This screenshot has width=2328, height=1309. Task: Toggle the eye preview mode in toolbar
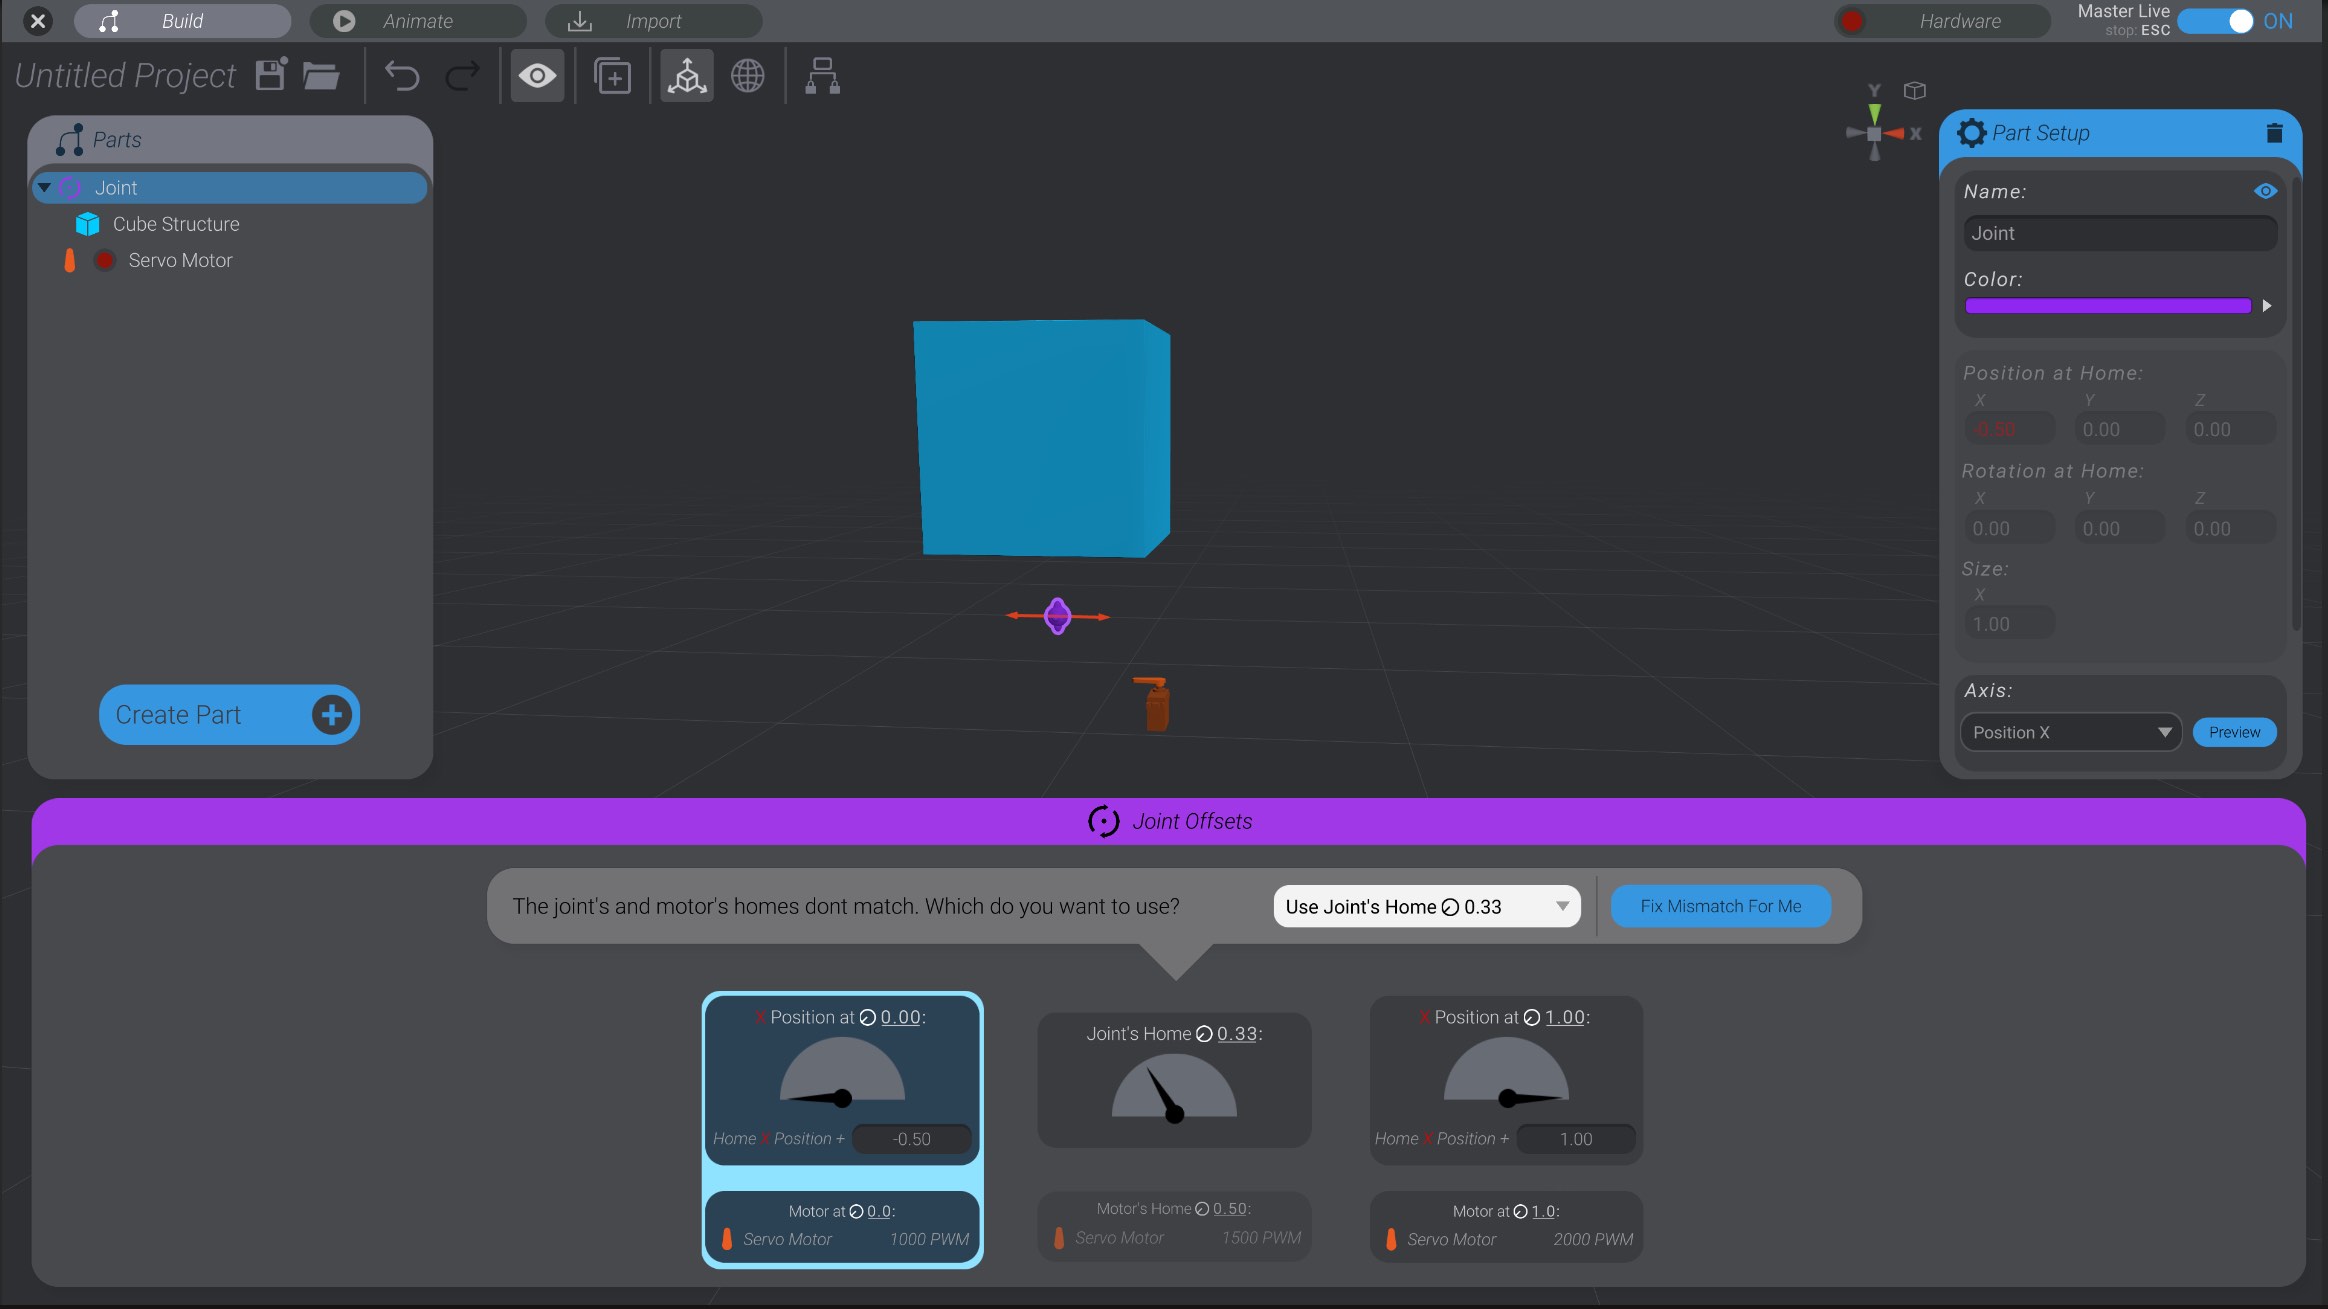(x=537, y=75)
